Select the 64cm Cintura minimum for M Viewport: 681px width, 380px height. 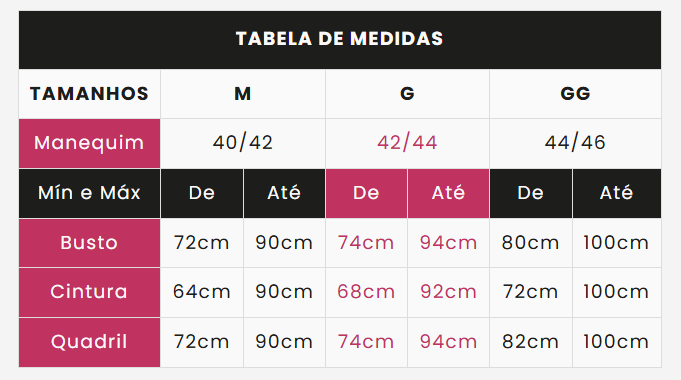click(202, 292)
